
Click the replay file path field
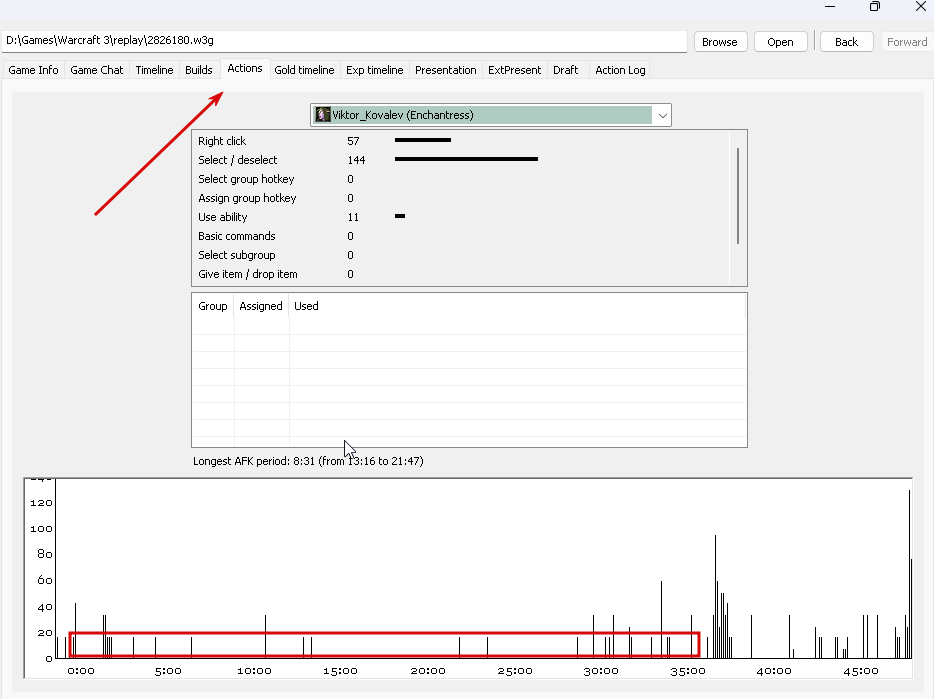pyautogui.click(x=344, y=41)
